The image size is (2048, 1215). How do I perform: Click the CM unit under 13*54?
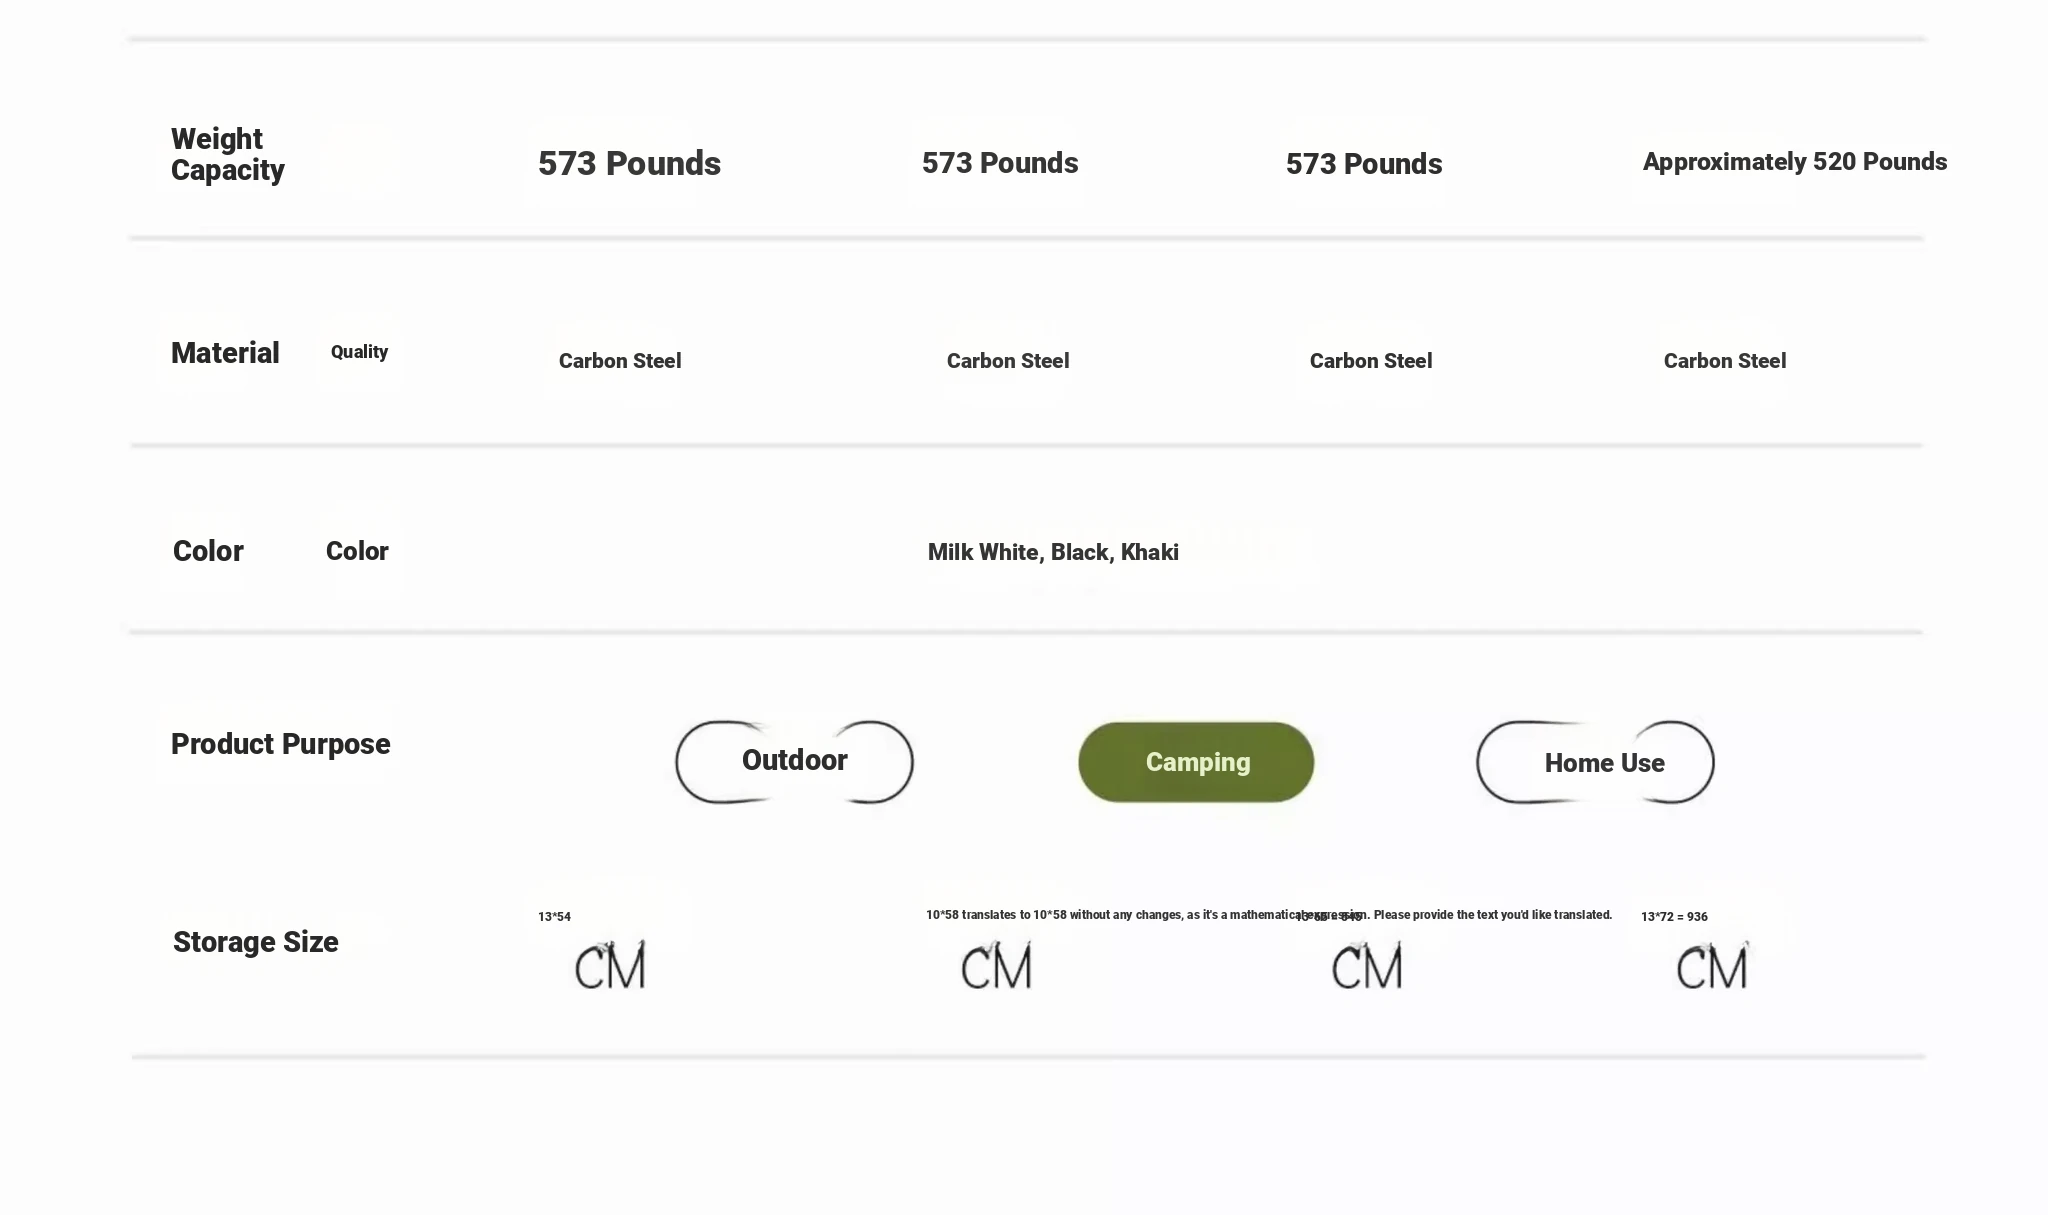[610, 966]
